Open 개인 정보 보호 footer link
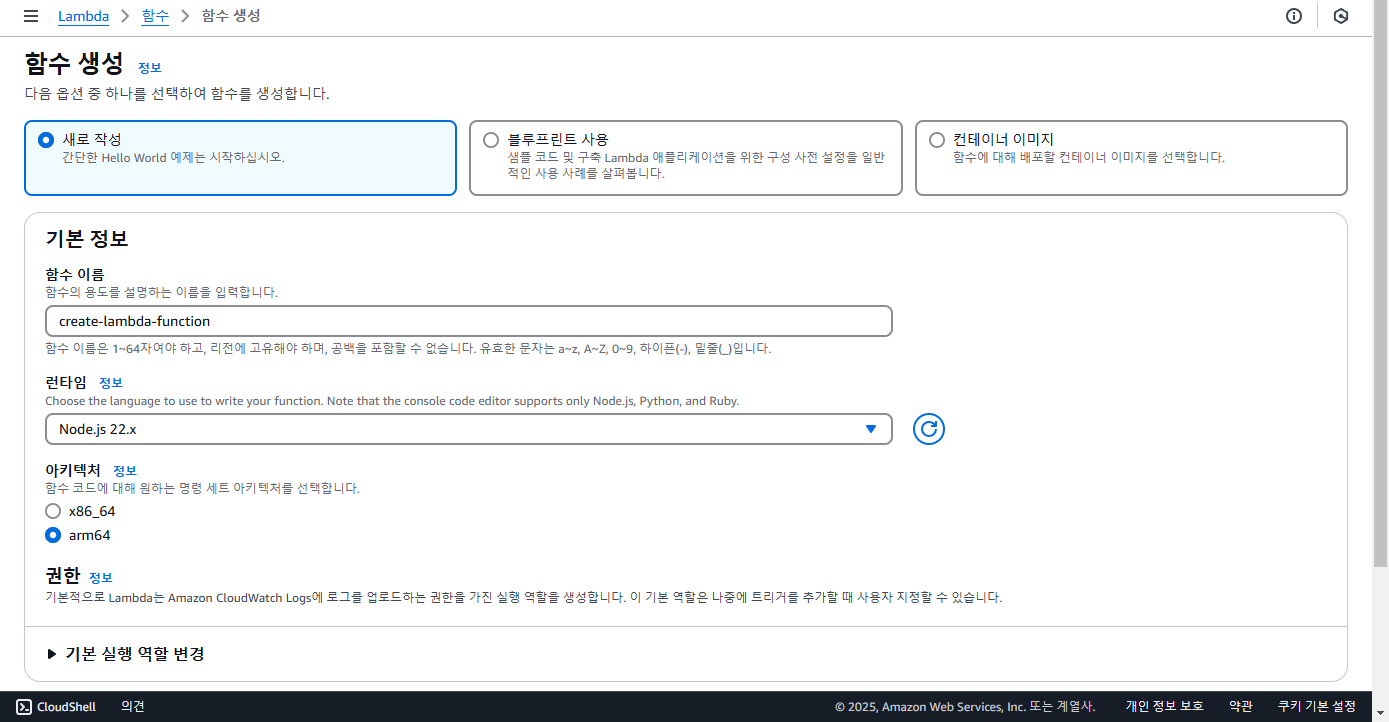Screen dimensions: 1389x722 pyautogui.click(x=1165, y=706)
